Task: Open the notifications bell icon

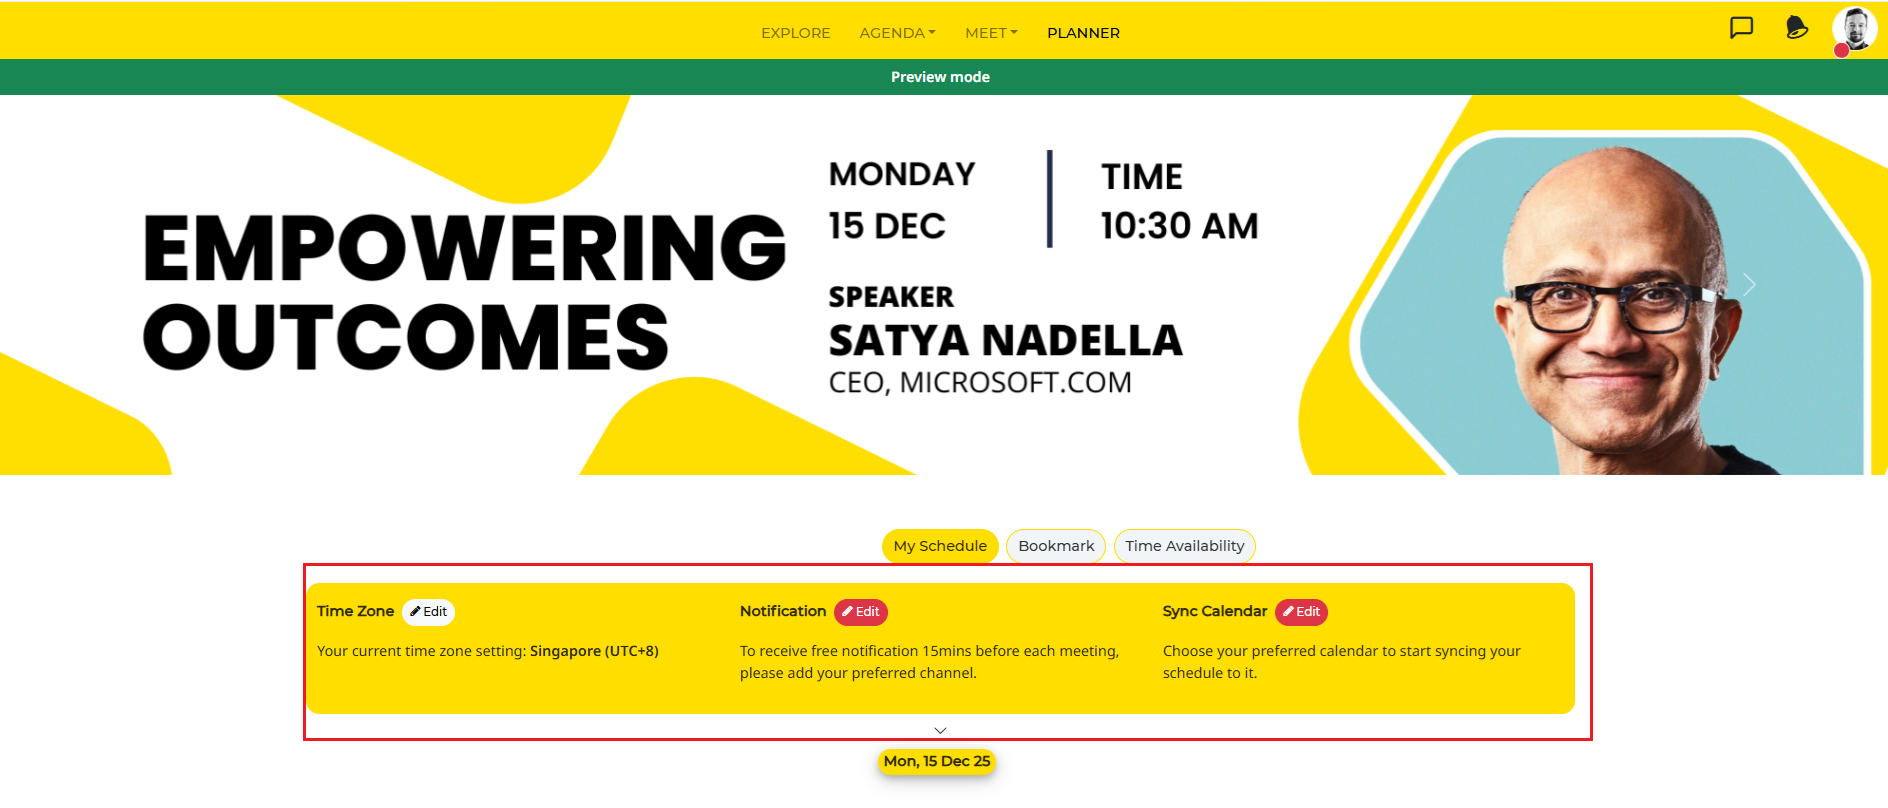Action: pos(1797,28)
